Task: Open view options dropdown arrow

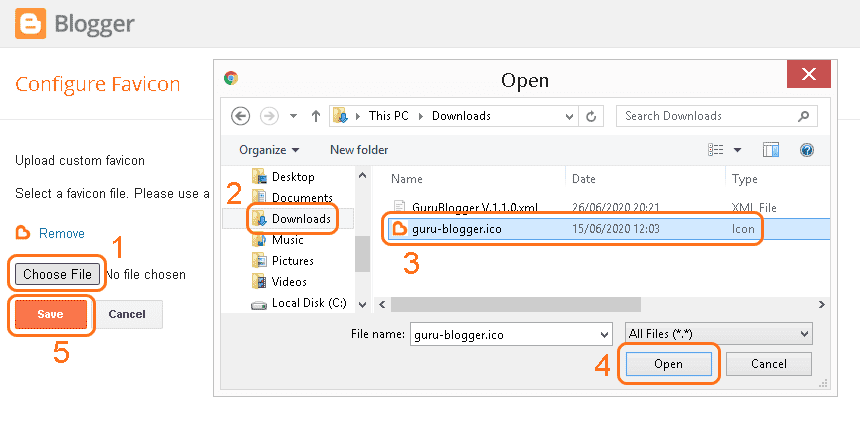Action: point(737,150)
